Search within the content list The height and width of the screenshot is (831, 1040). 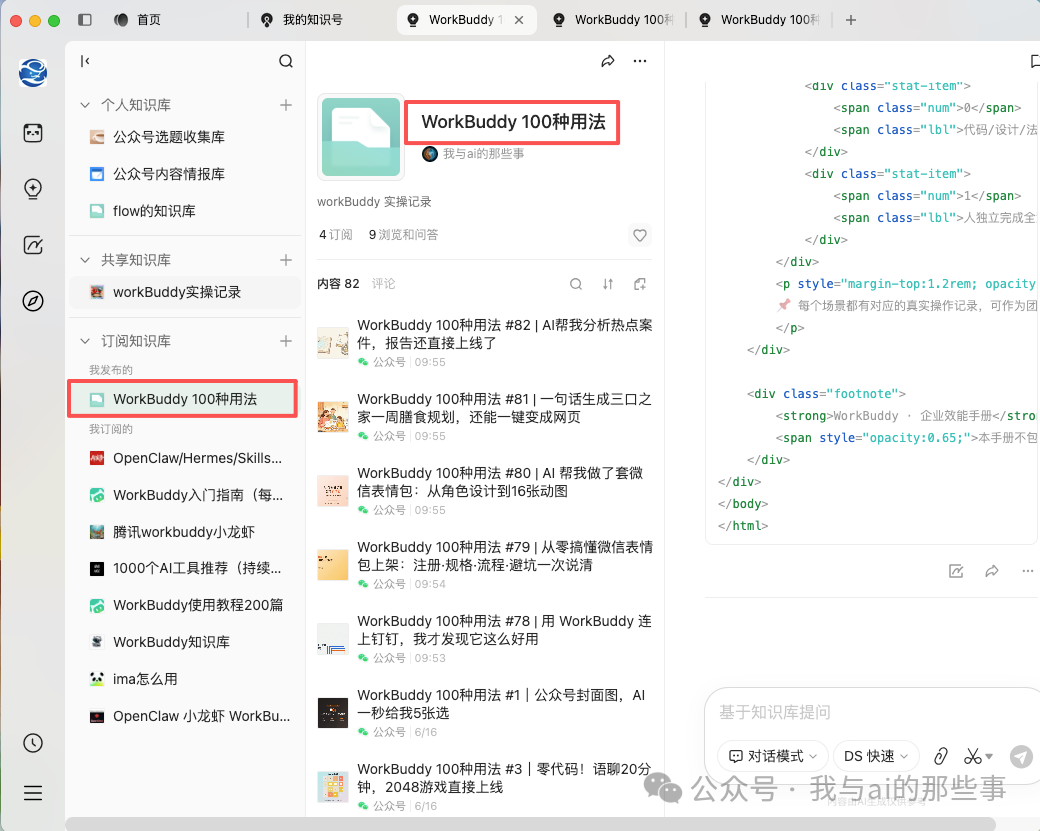pyautogui.click(x=576, y=284)
